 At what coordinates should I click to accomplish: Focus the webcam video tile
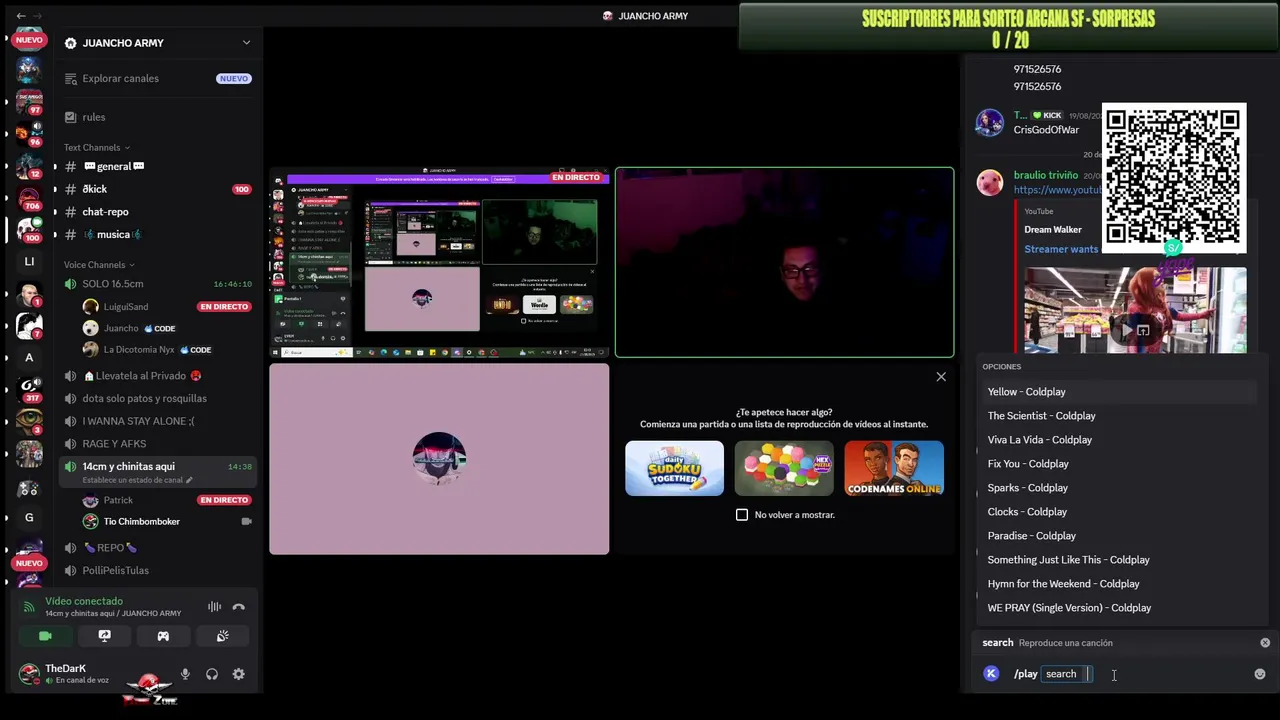coord(784,263)
